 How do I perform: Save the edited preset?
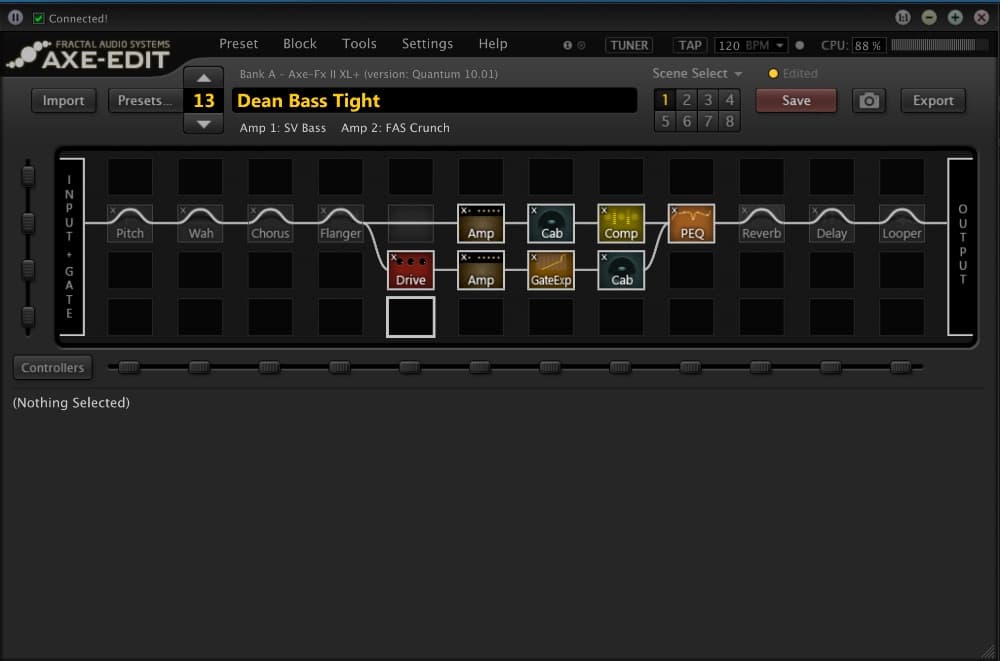pyautogui.click(x=796, y=101)
